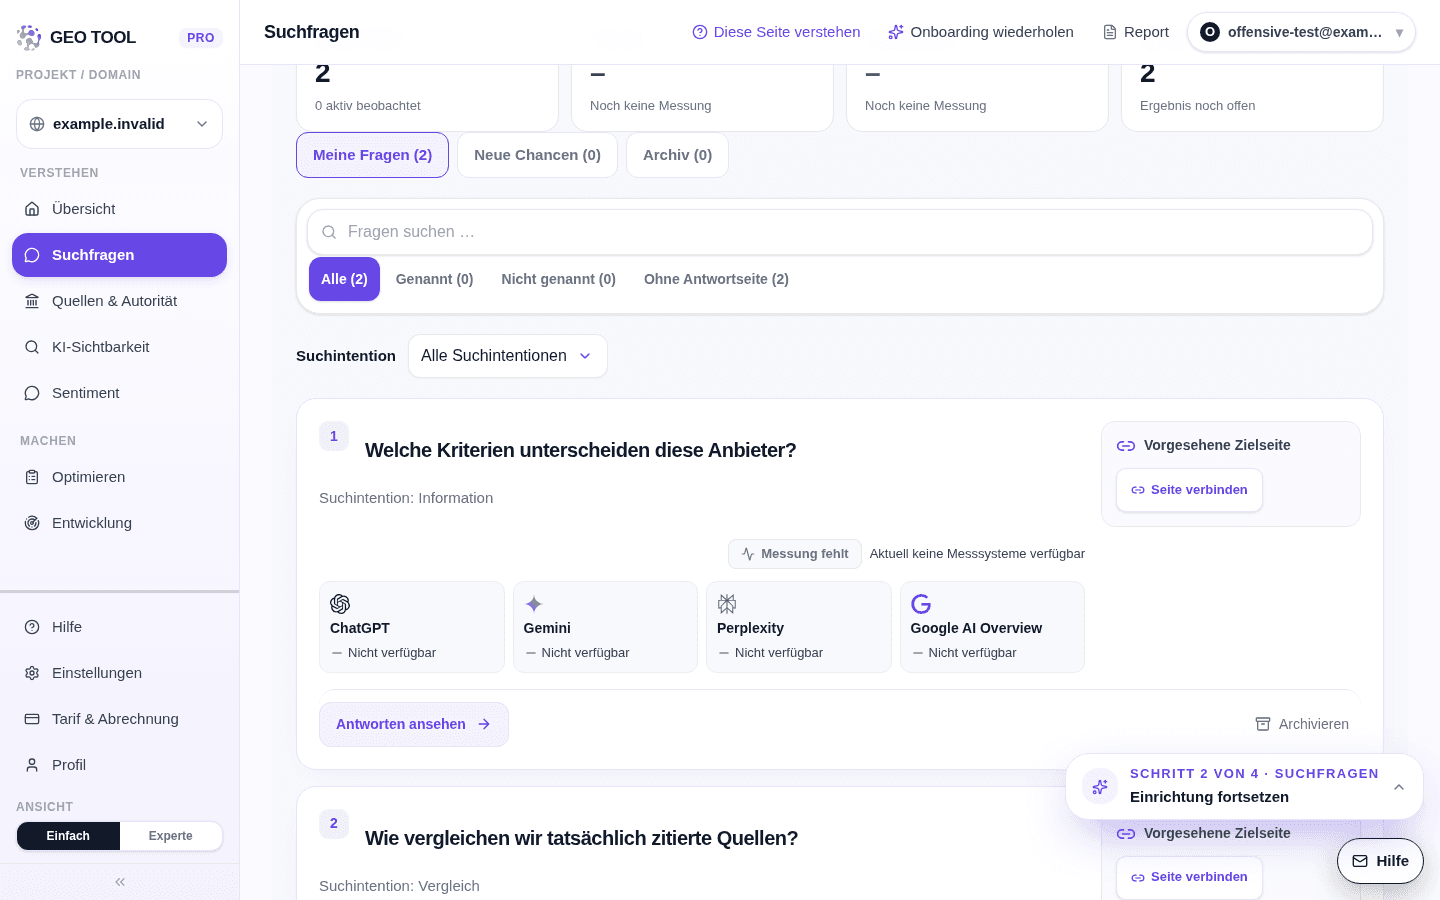This screenshot has width=1440, height=900.
Task: Click the GEO TOOL logo
Action: click(x=76, y=37)
